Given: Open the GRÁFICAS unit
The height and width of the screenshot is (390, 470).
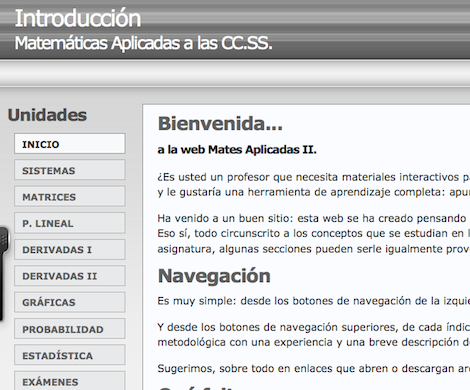Looking at the screenshot, I should (x=70, y=302).
